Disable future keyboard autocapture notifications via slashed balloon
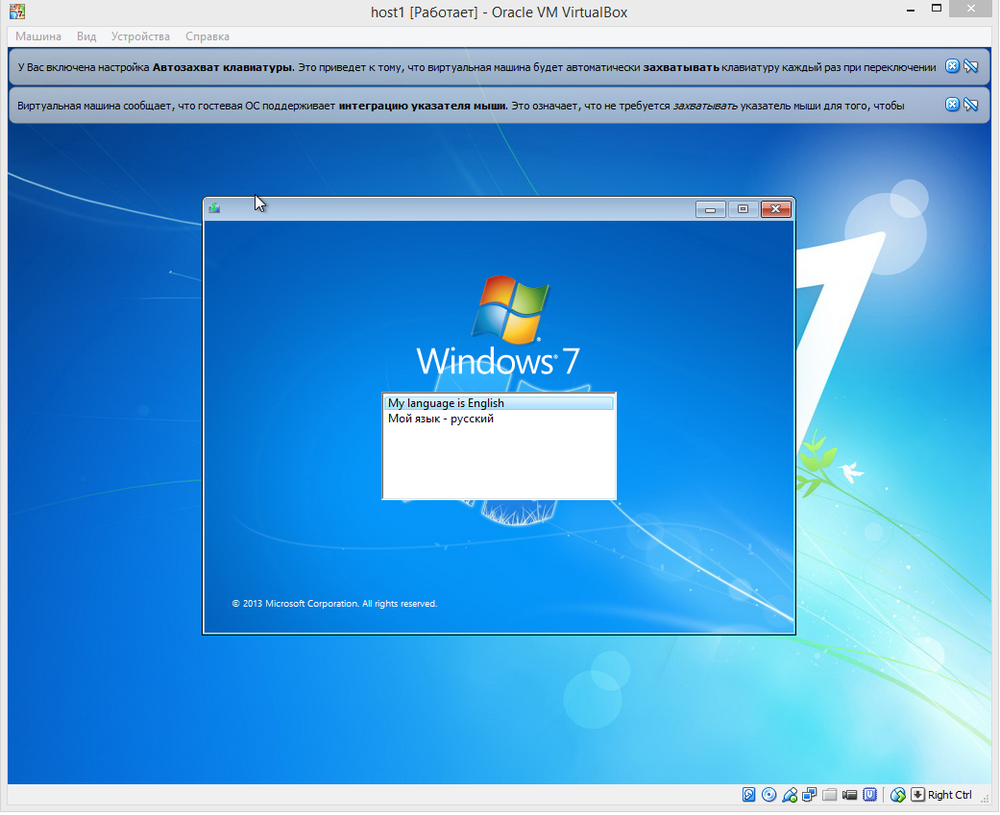This screenshot has height=815, width=1000. [971, 65]
